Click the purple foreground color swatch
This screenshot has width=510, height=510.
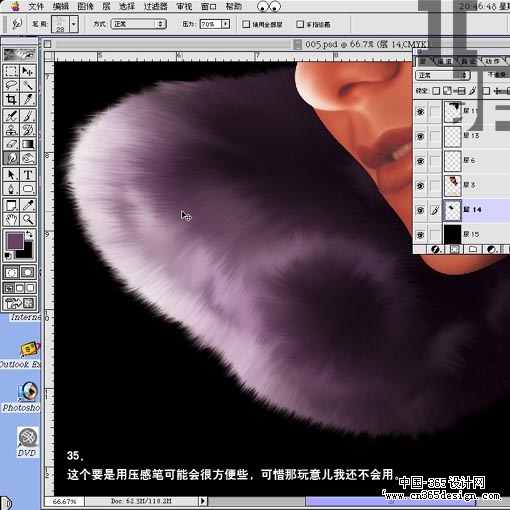pyautogui.click(x=15, y=241)
